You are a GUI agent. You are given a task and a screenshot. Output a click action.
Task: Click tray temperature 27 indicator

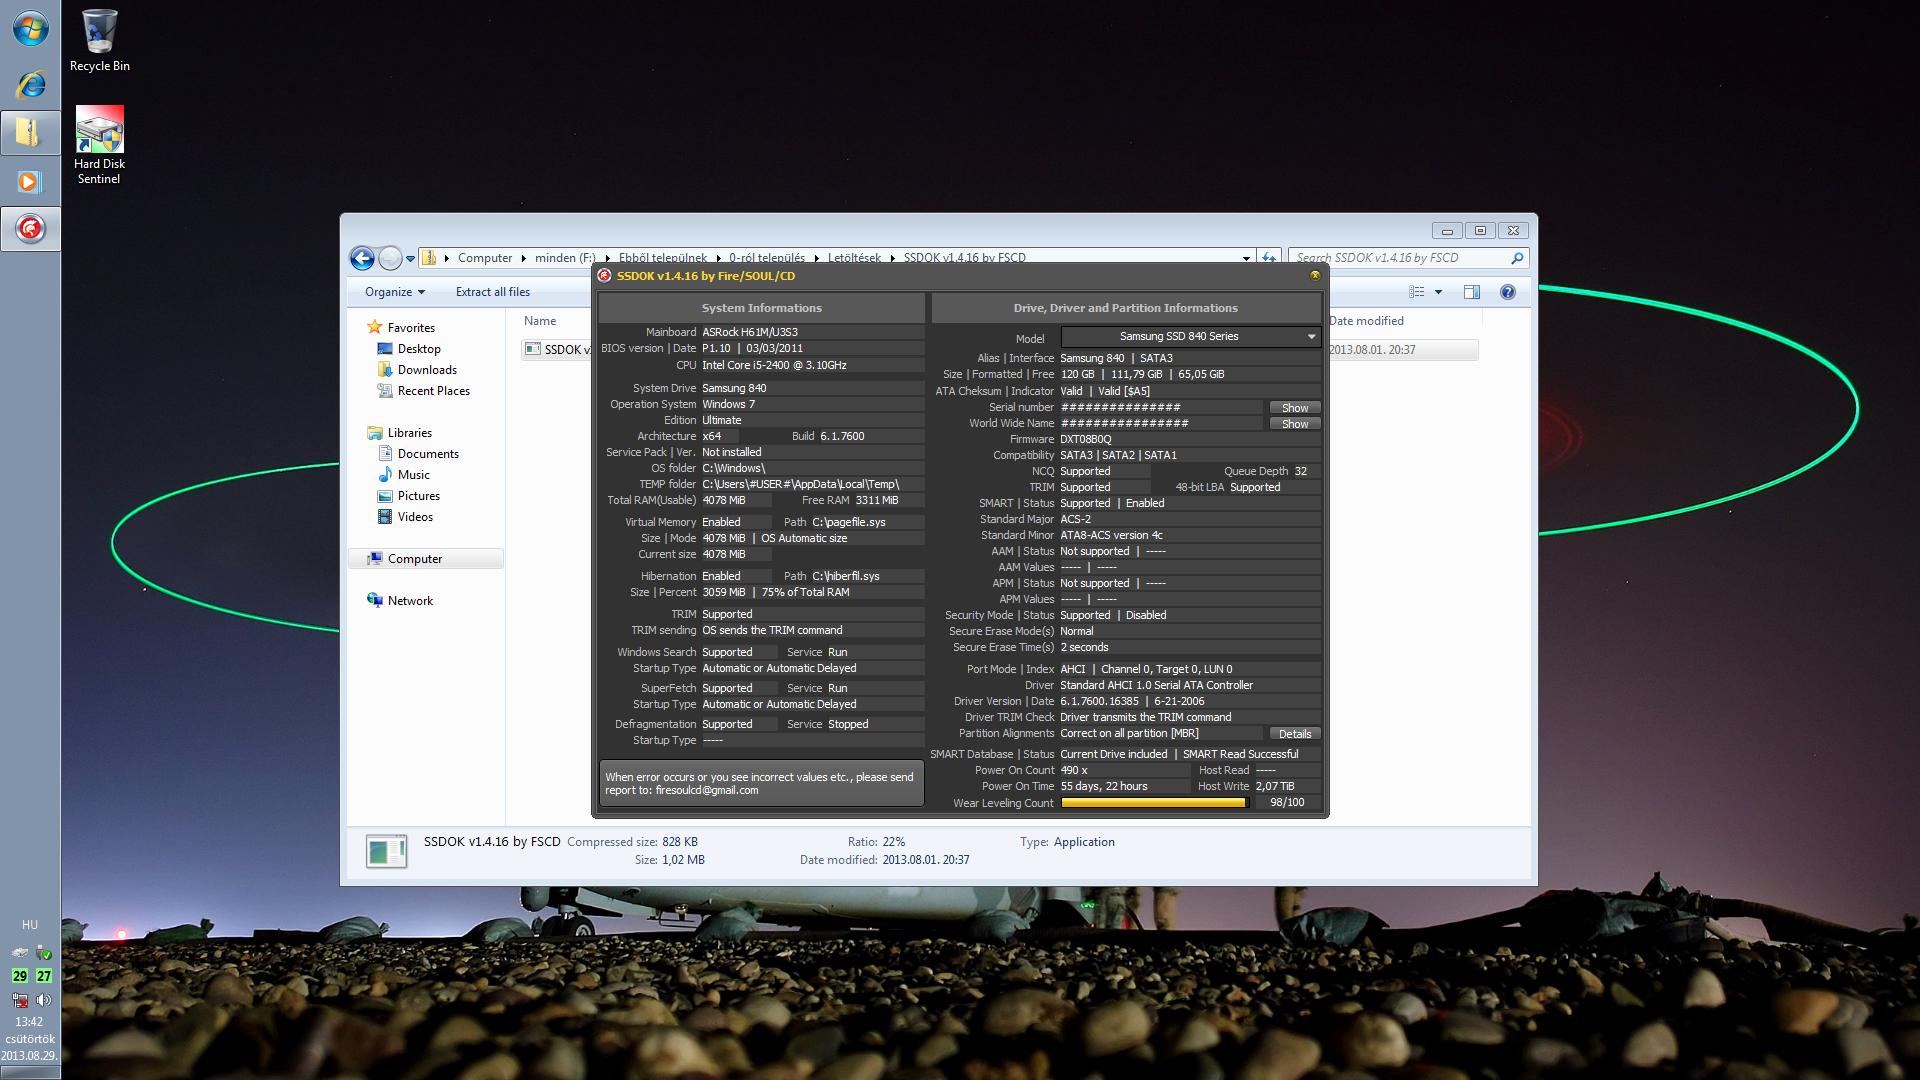pyautogui.click(x=43, y=976)
